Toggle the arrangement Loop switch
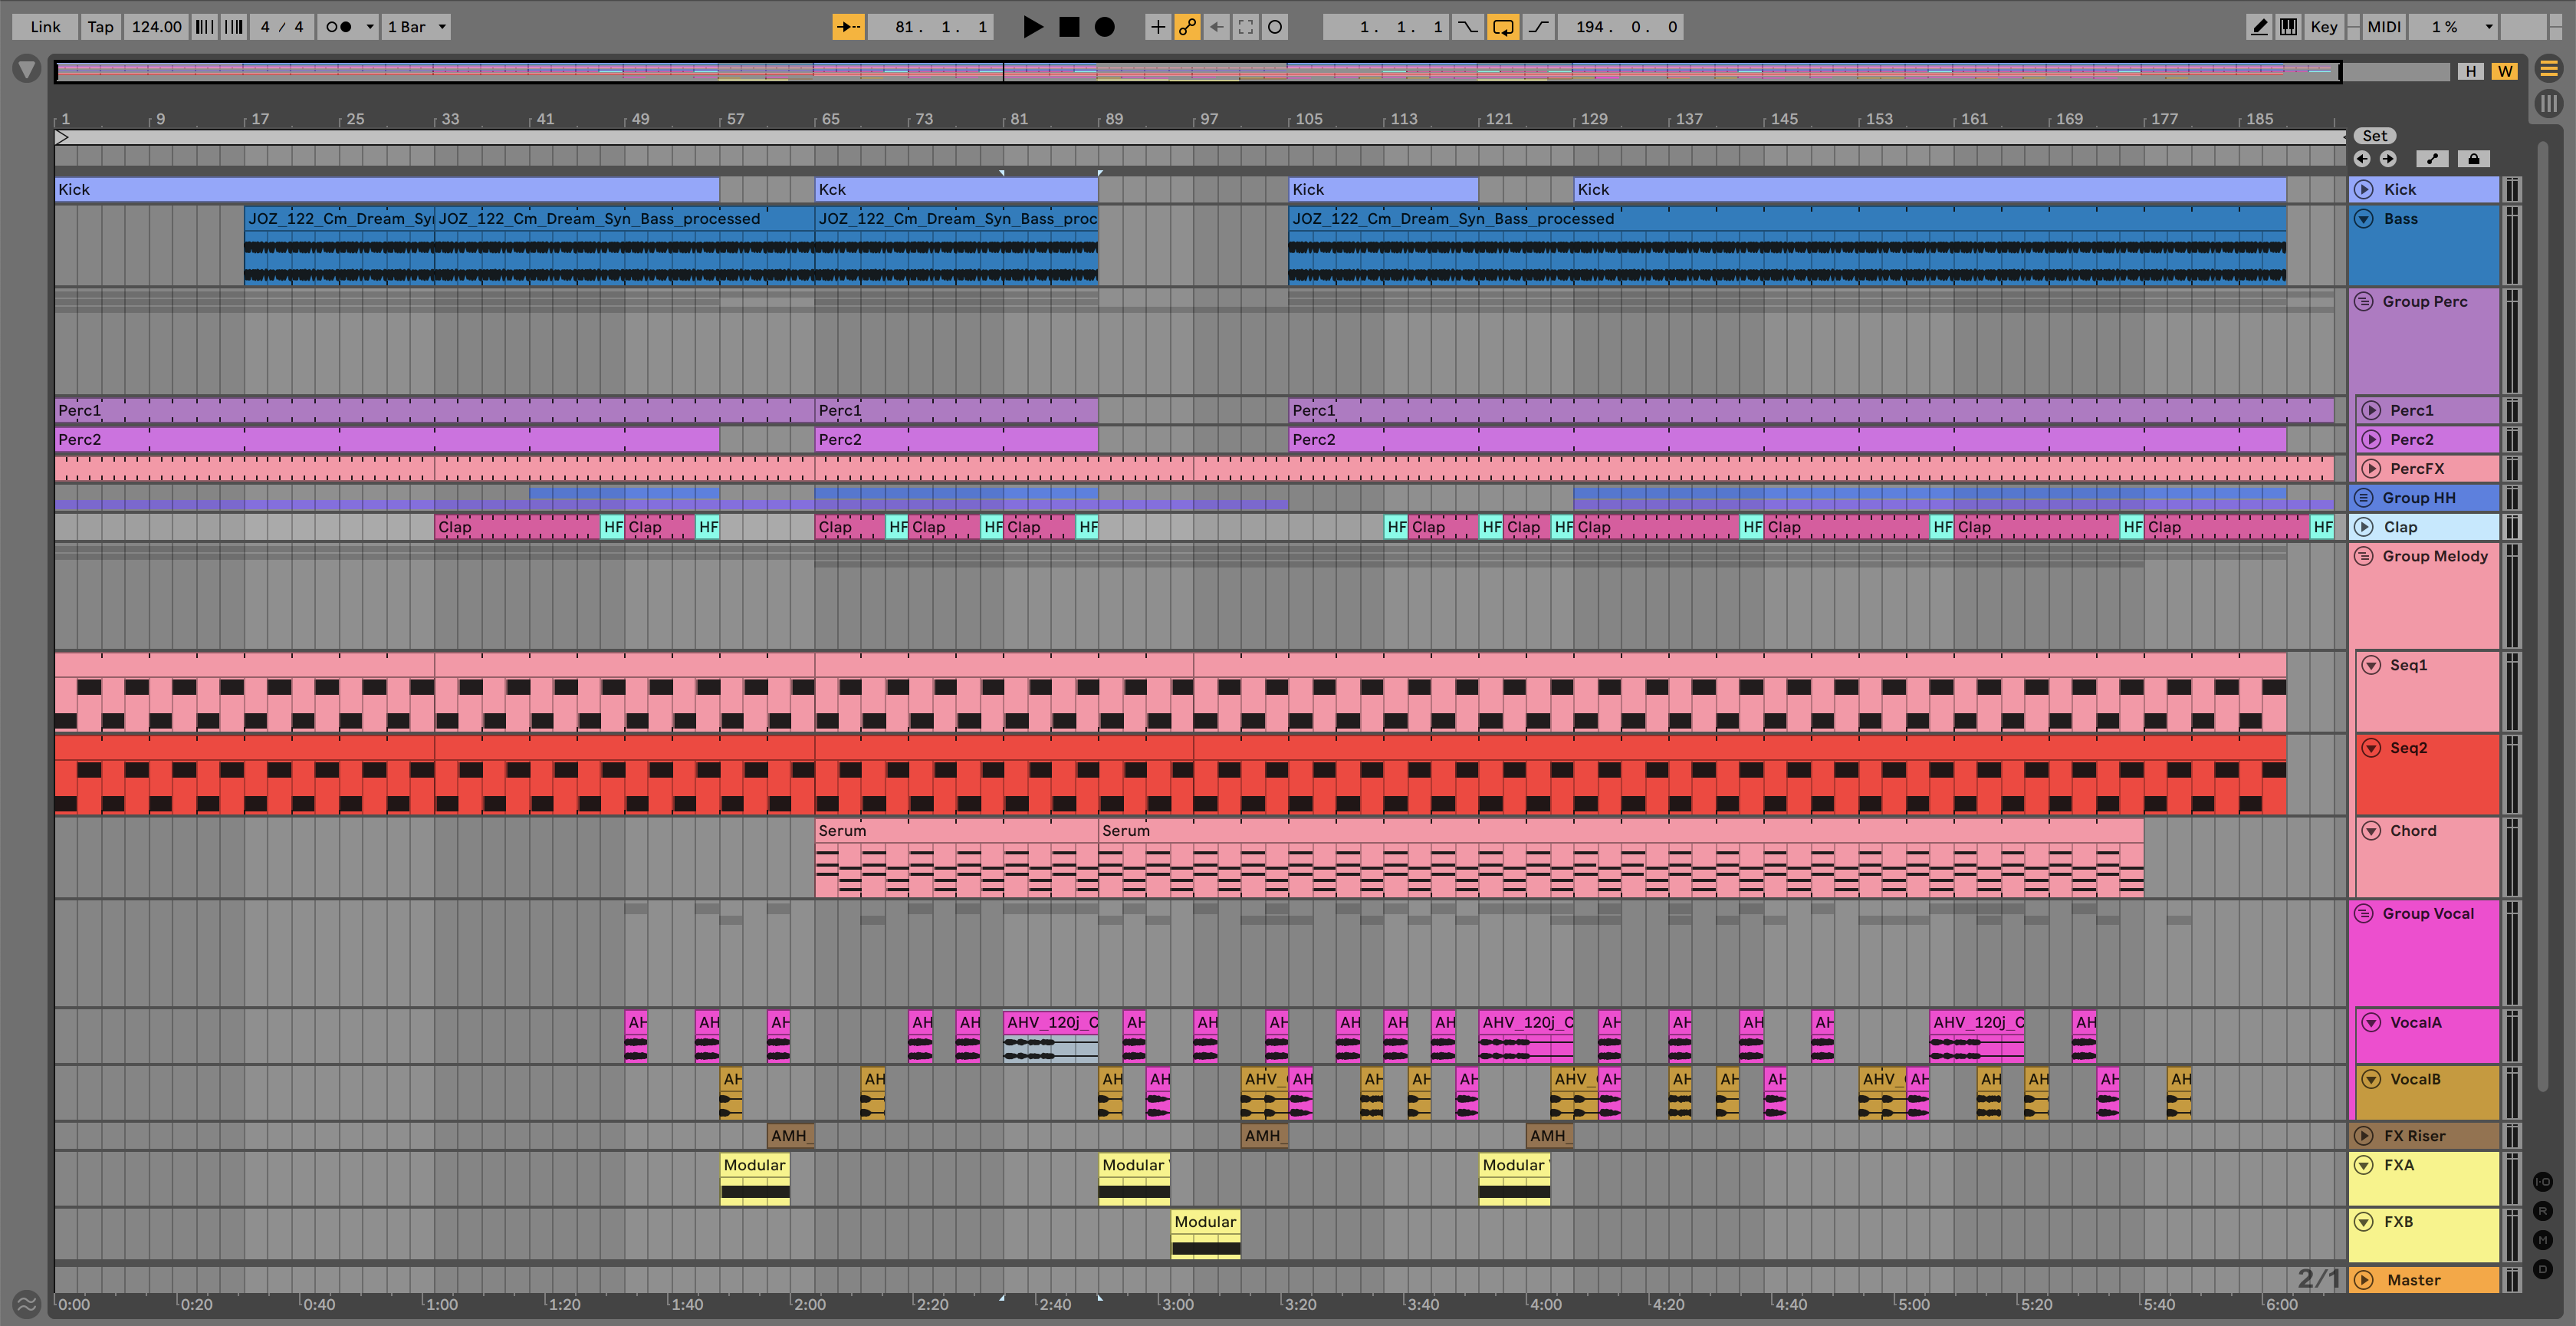 (1503, 27)
